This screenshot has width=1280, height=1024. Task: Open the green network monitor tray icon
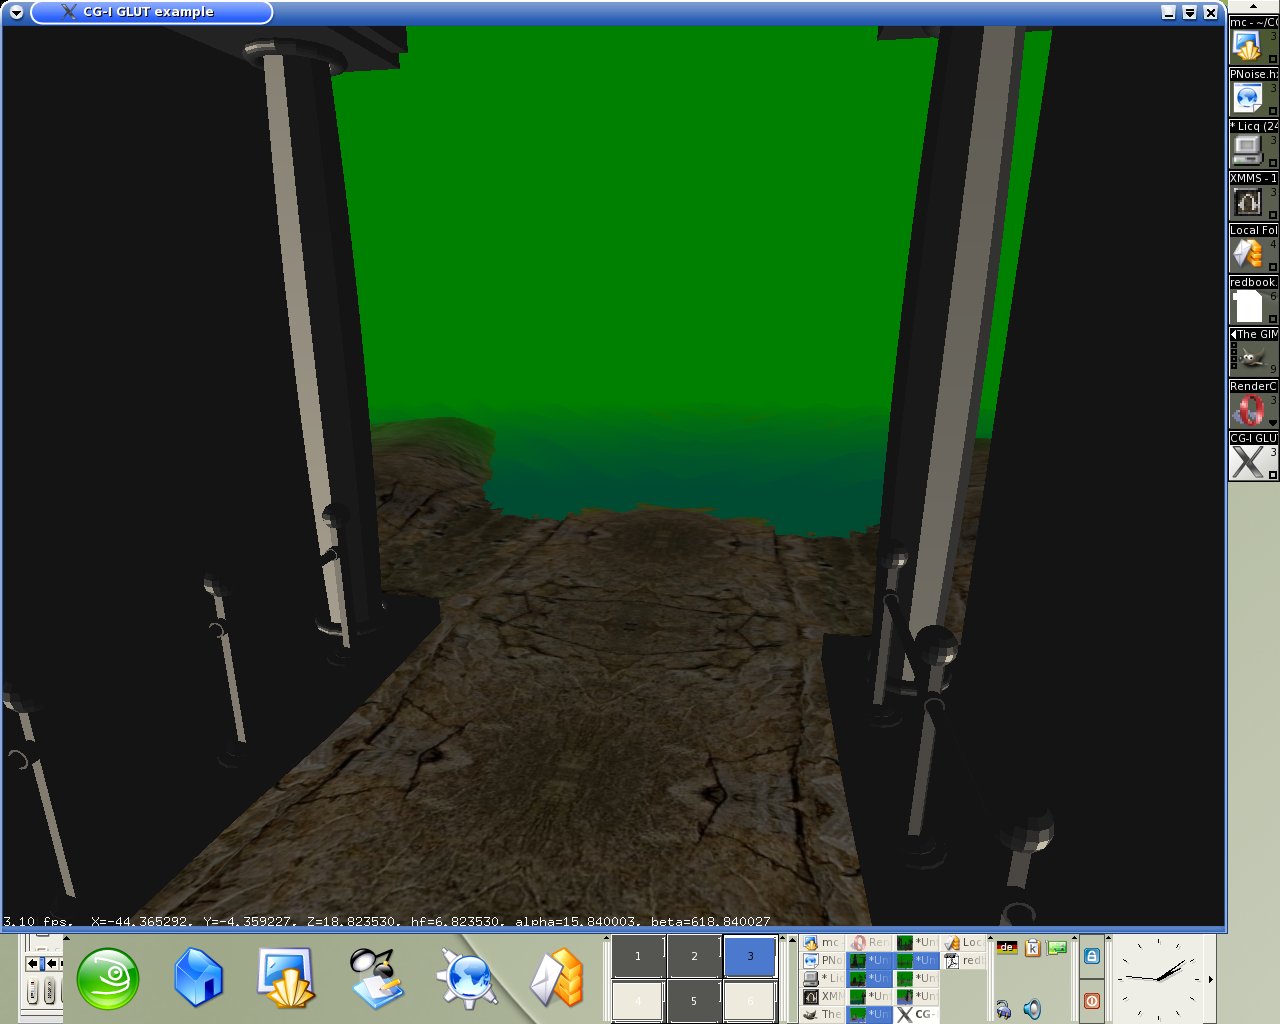pyautogui.click(x=1057, y=947)
